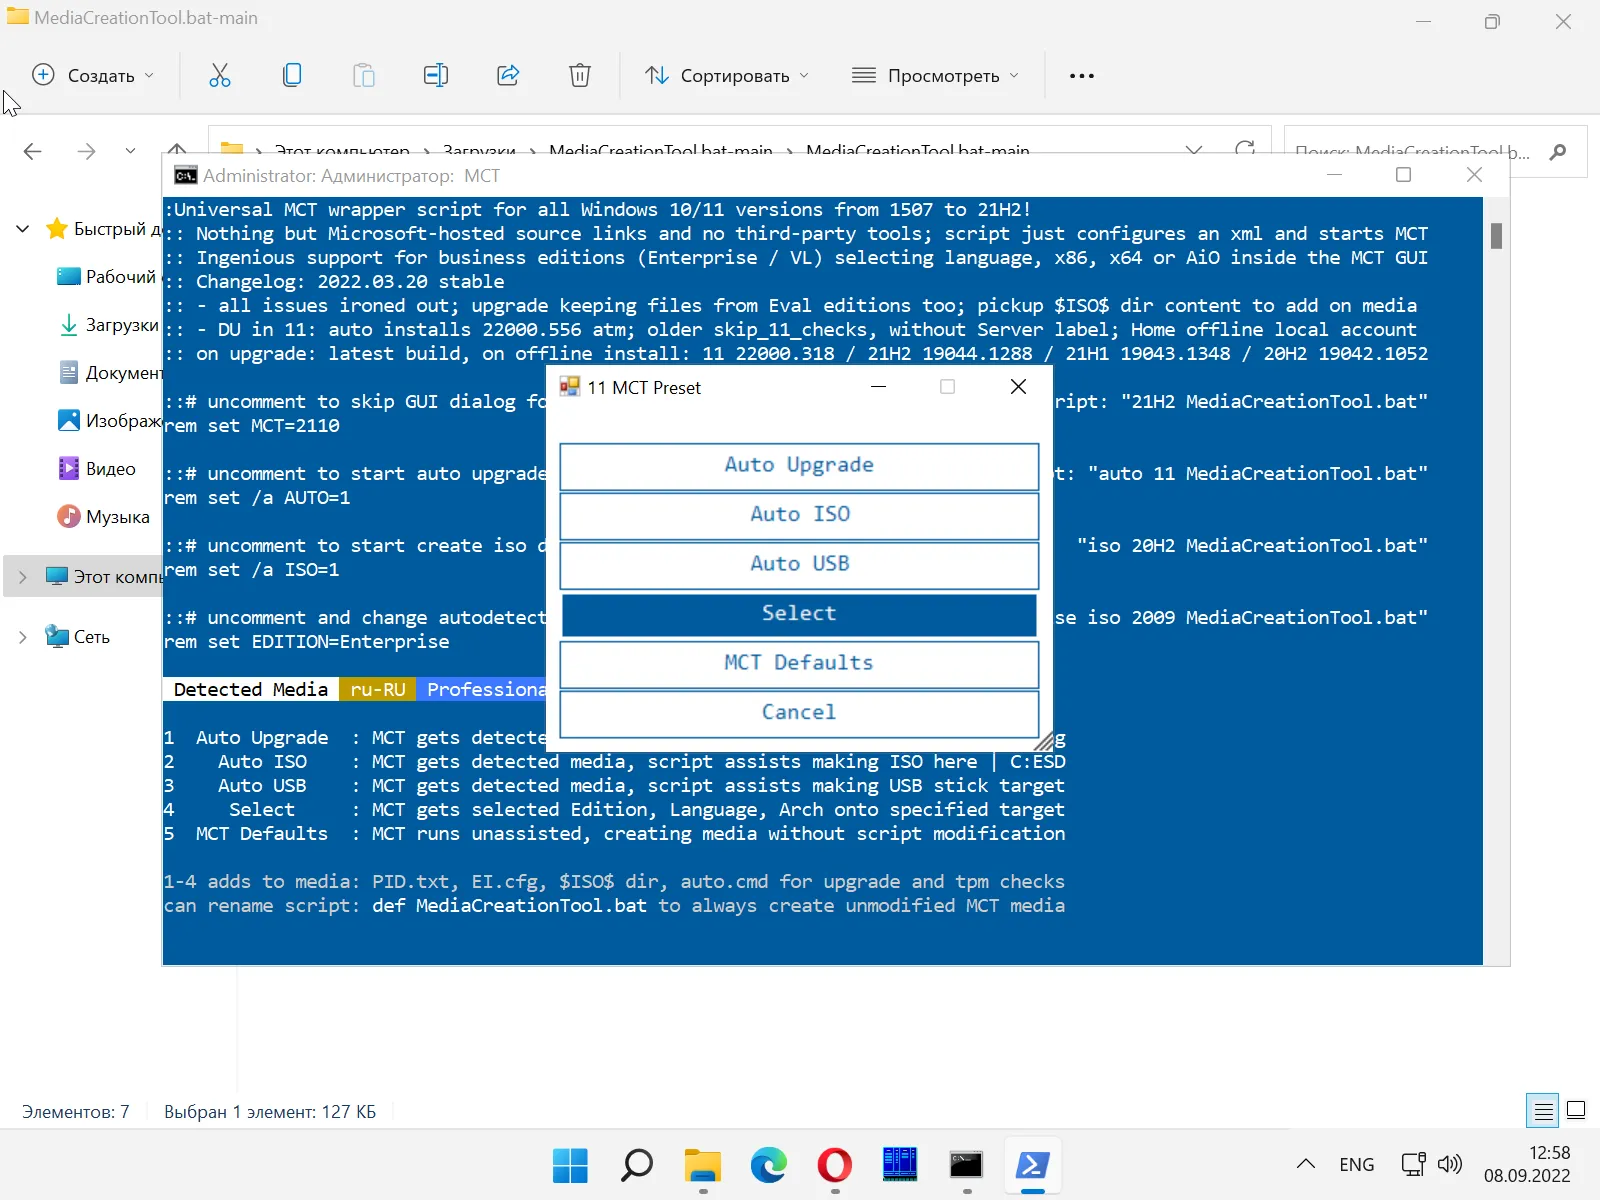This screenshot has width=1600, height=1200.
Task: Choose Cancel in MCT Preset dialog
Action: (x=799, y=712)
